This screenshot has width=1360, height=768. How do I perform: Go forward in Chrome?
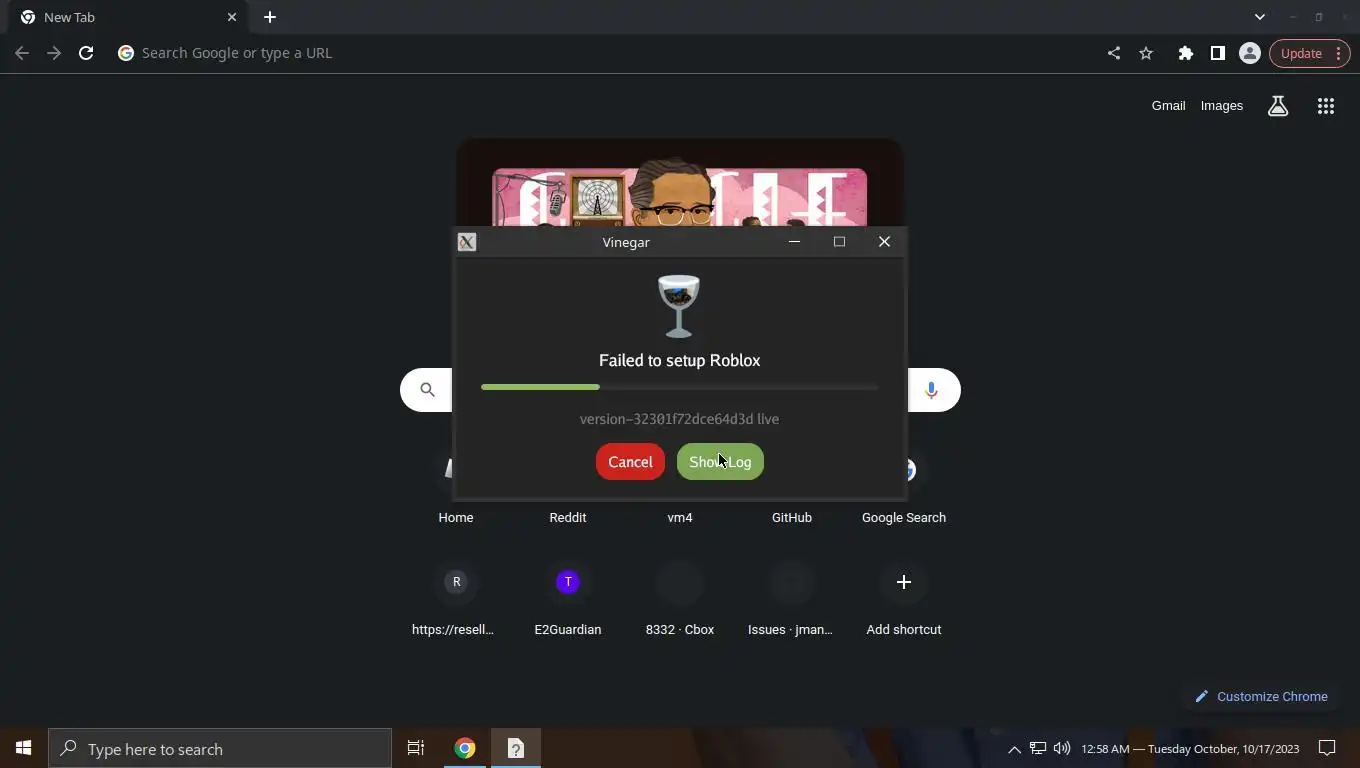pos(54,53)
